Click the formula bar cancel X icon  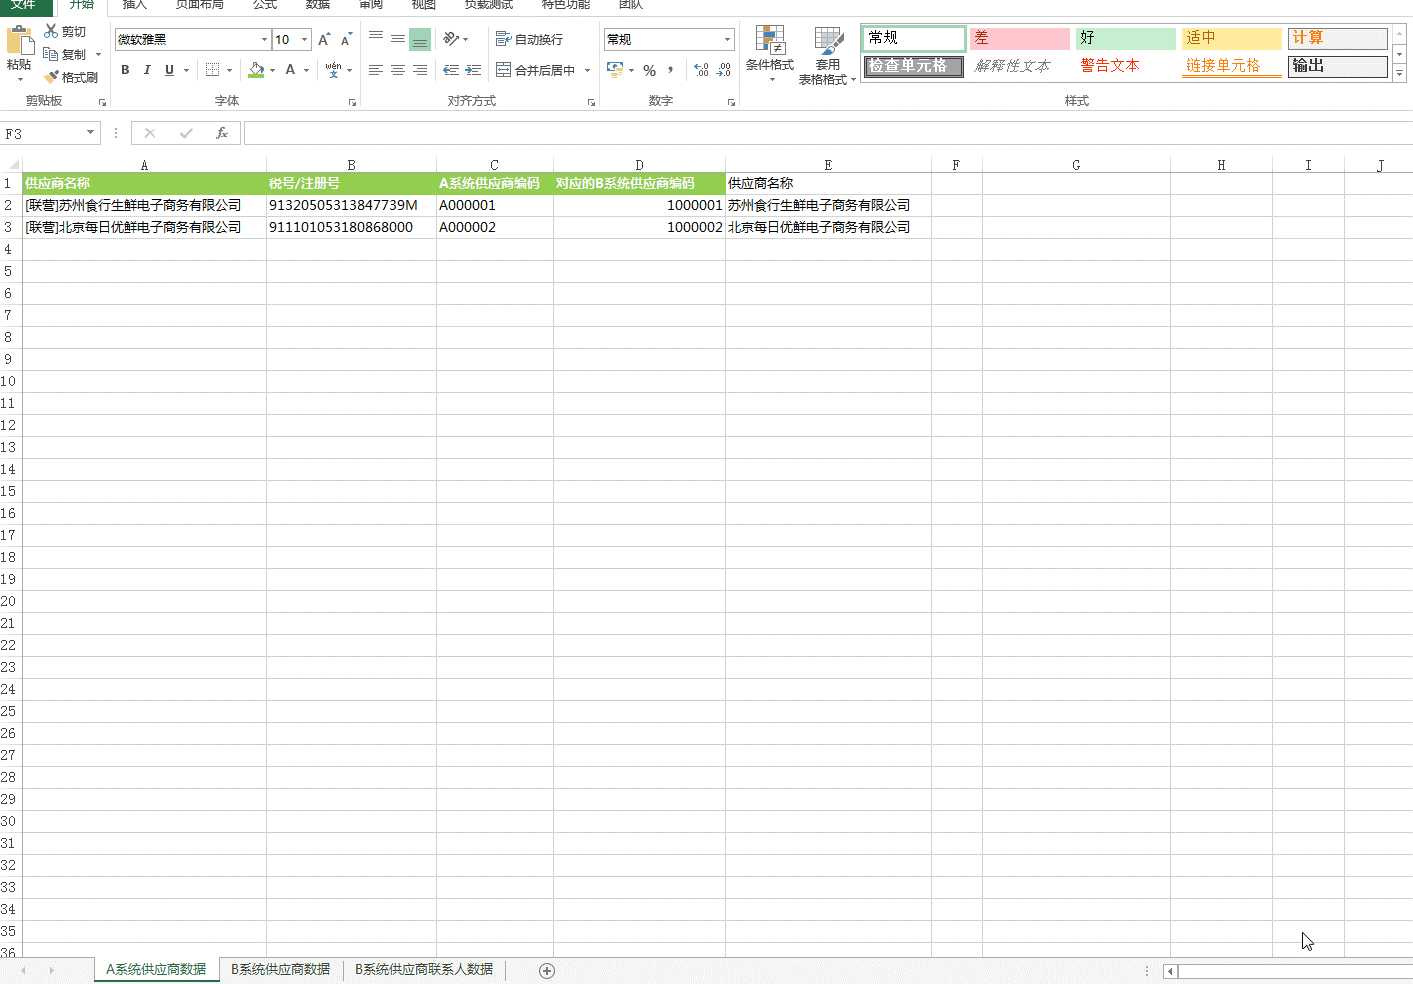[x=150, y=133]
